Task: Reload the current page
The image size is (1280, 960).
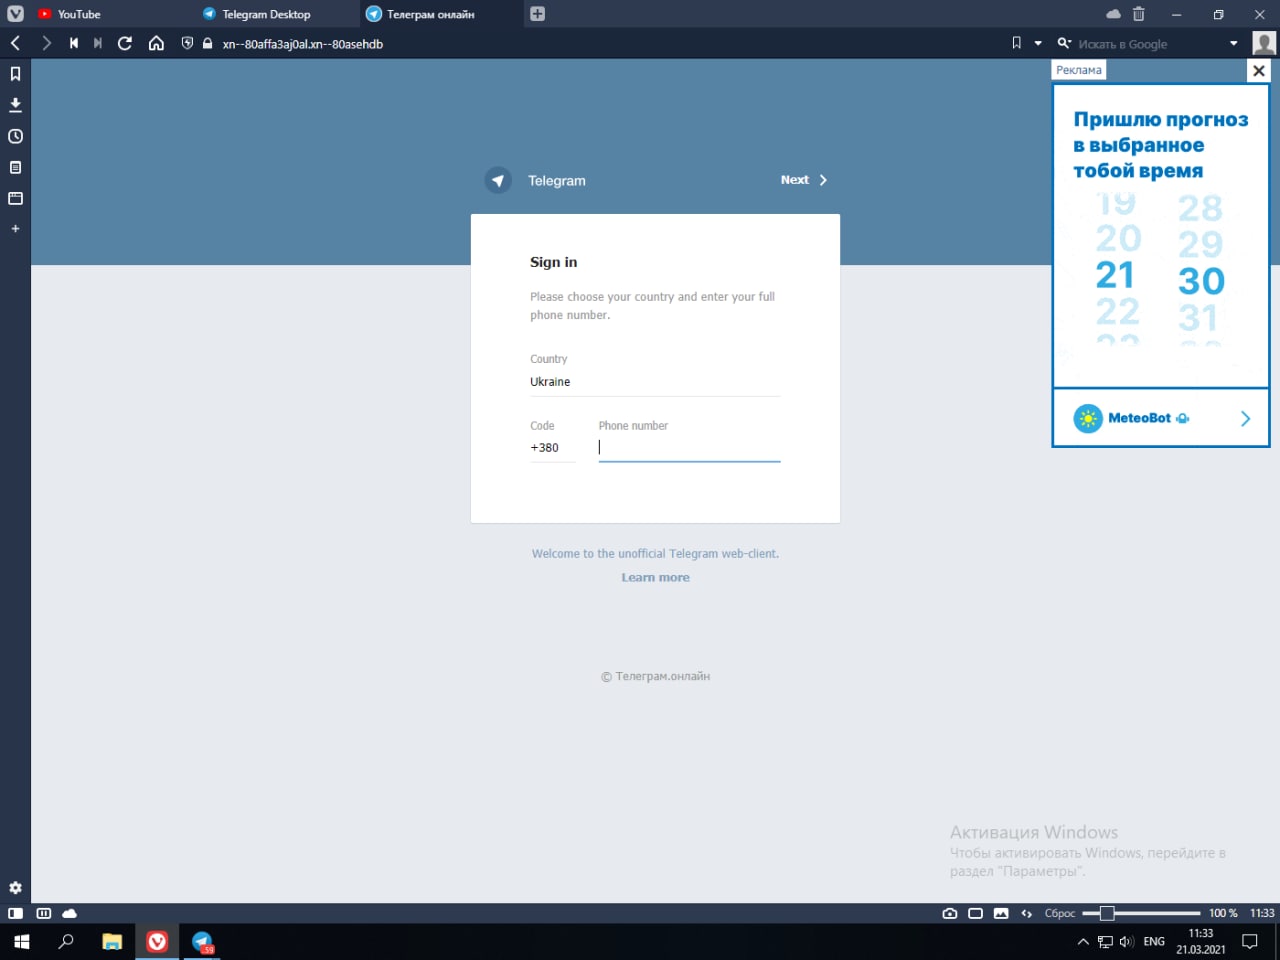Action: pyautogui.click(x=125, y=43)
